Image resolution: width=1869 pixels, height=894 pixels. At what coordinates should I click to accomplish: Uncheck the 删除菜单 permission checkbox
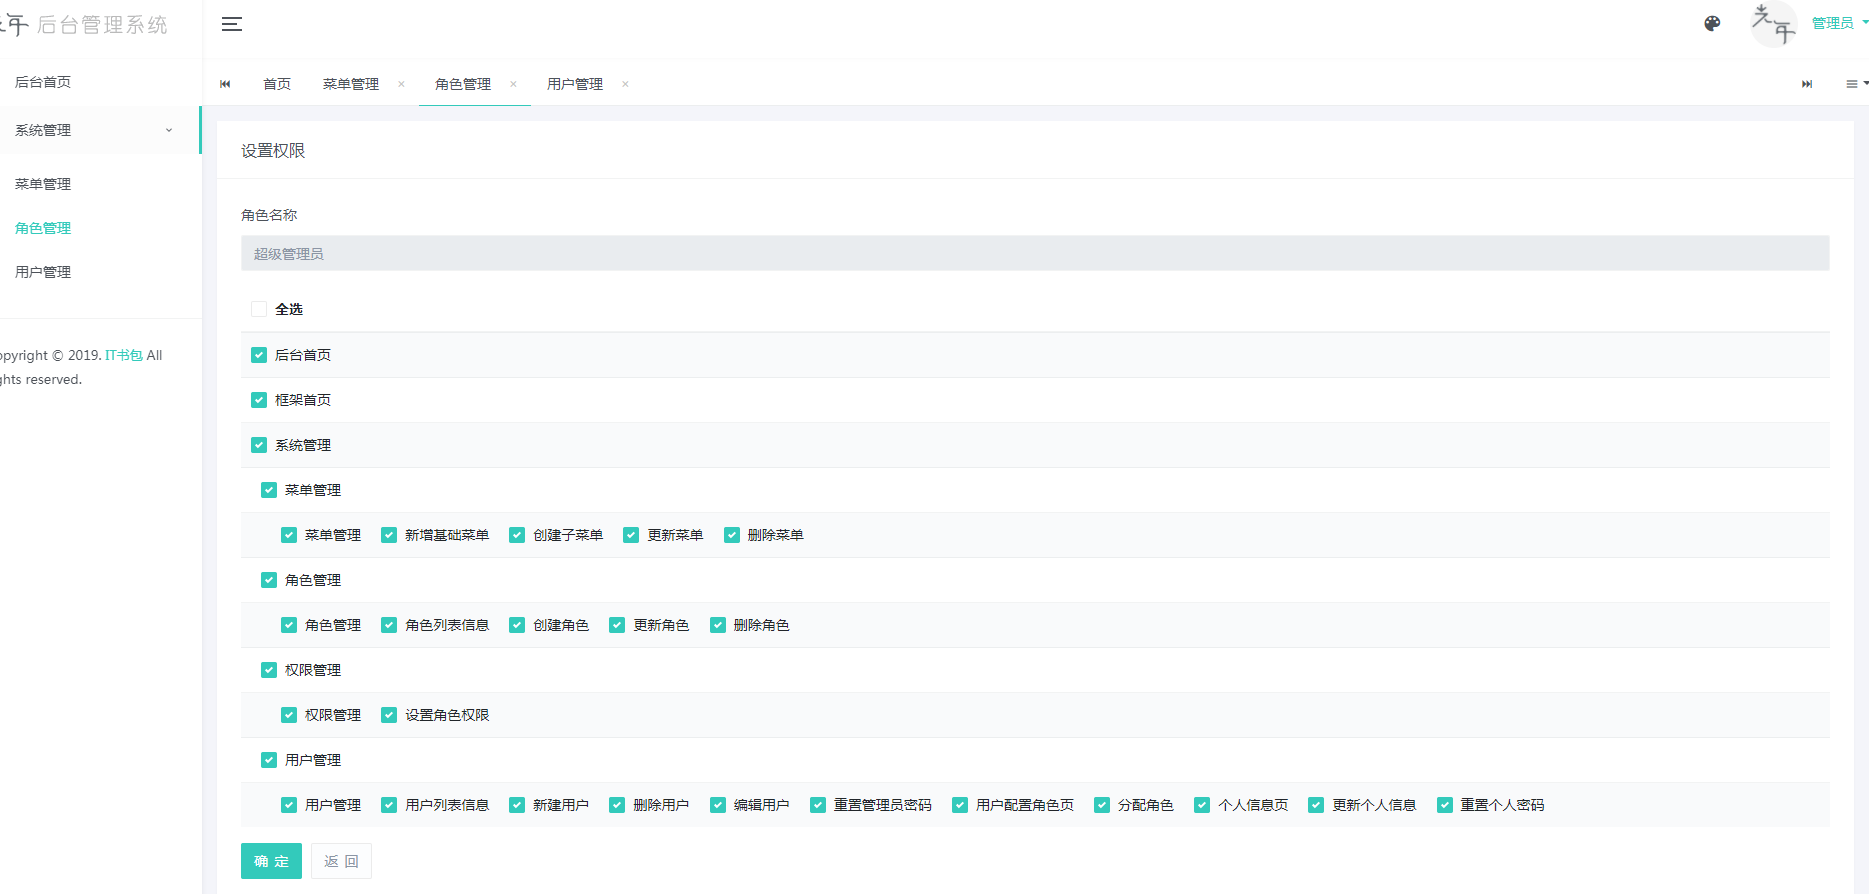(732, 535)
